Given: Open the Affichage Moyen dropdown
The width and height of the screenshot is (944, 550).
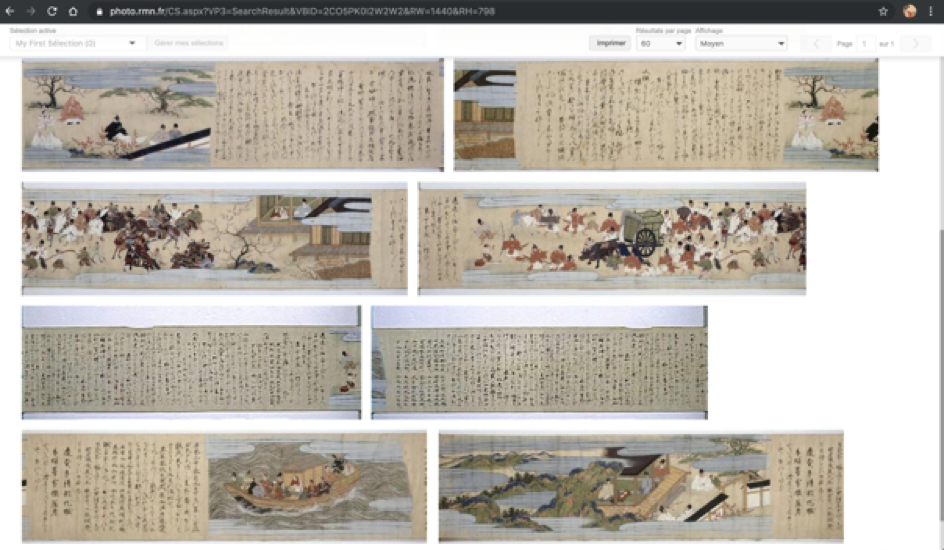Looking at the screenshot, I should pos(740,44).
